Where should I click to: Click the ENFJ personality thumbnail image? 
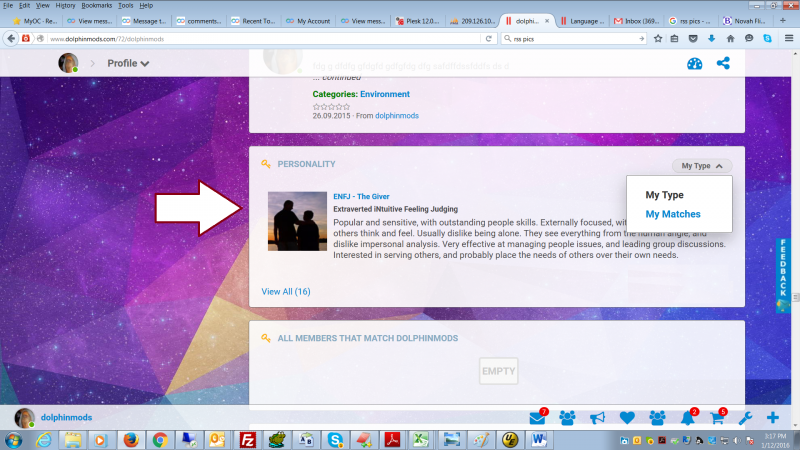coord(297,221)
